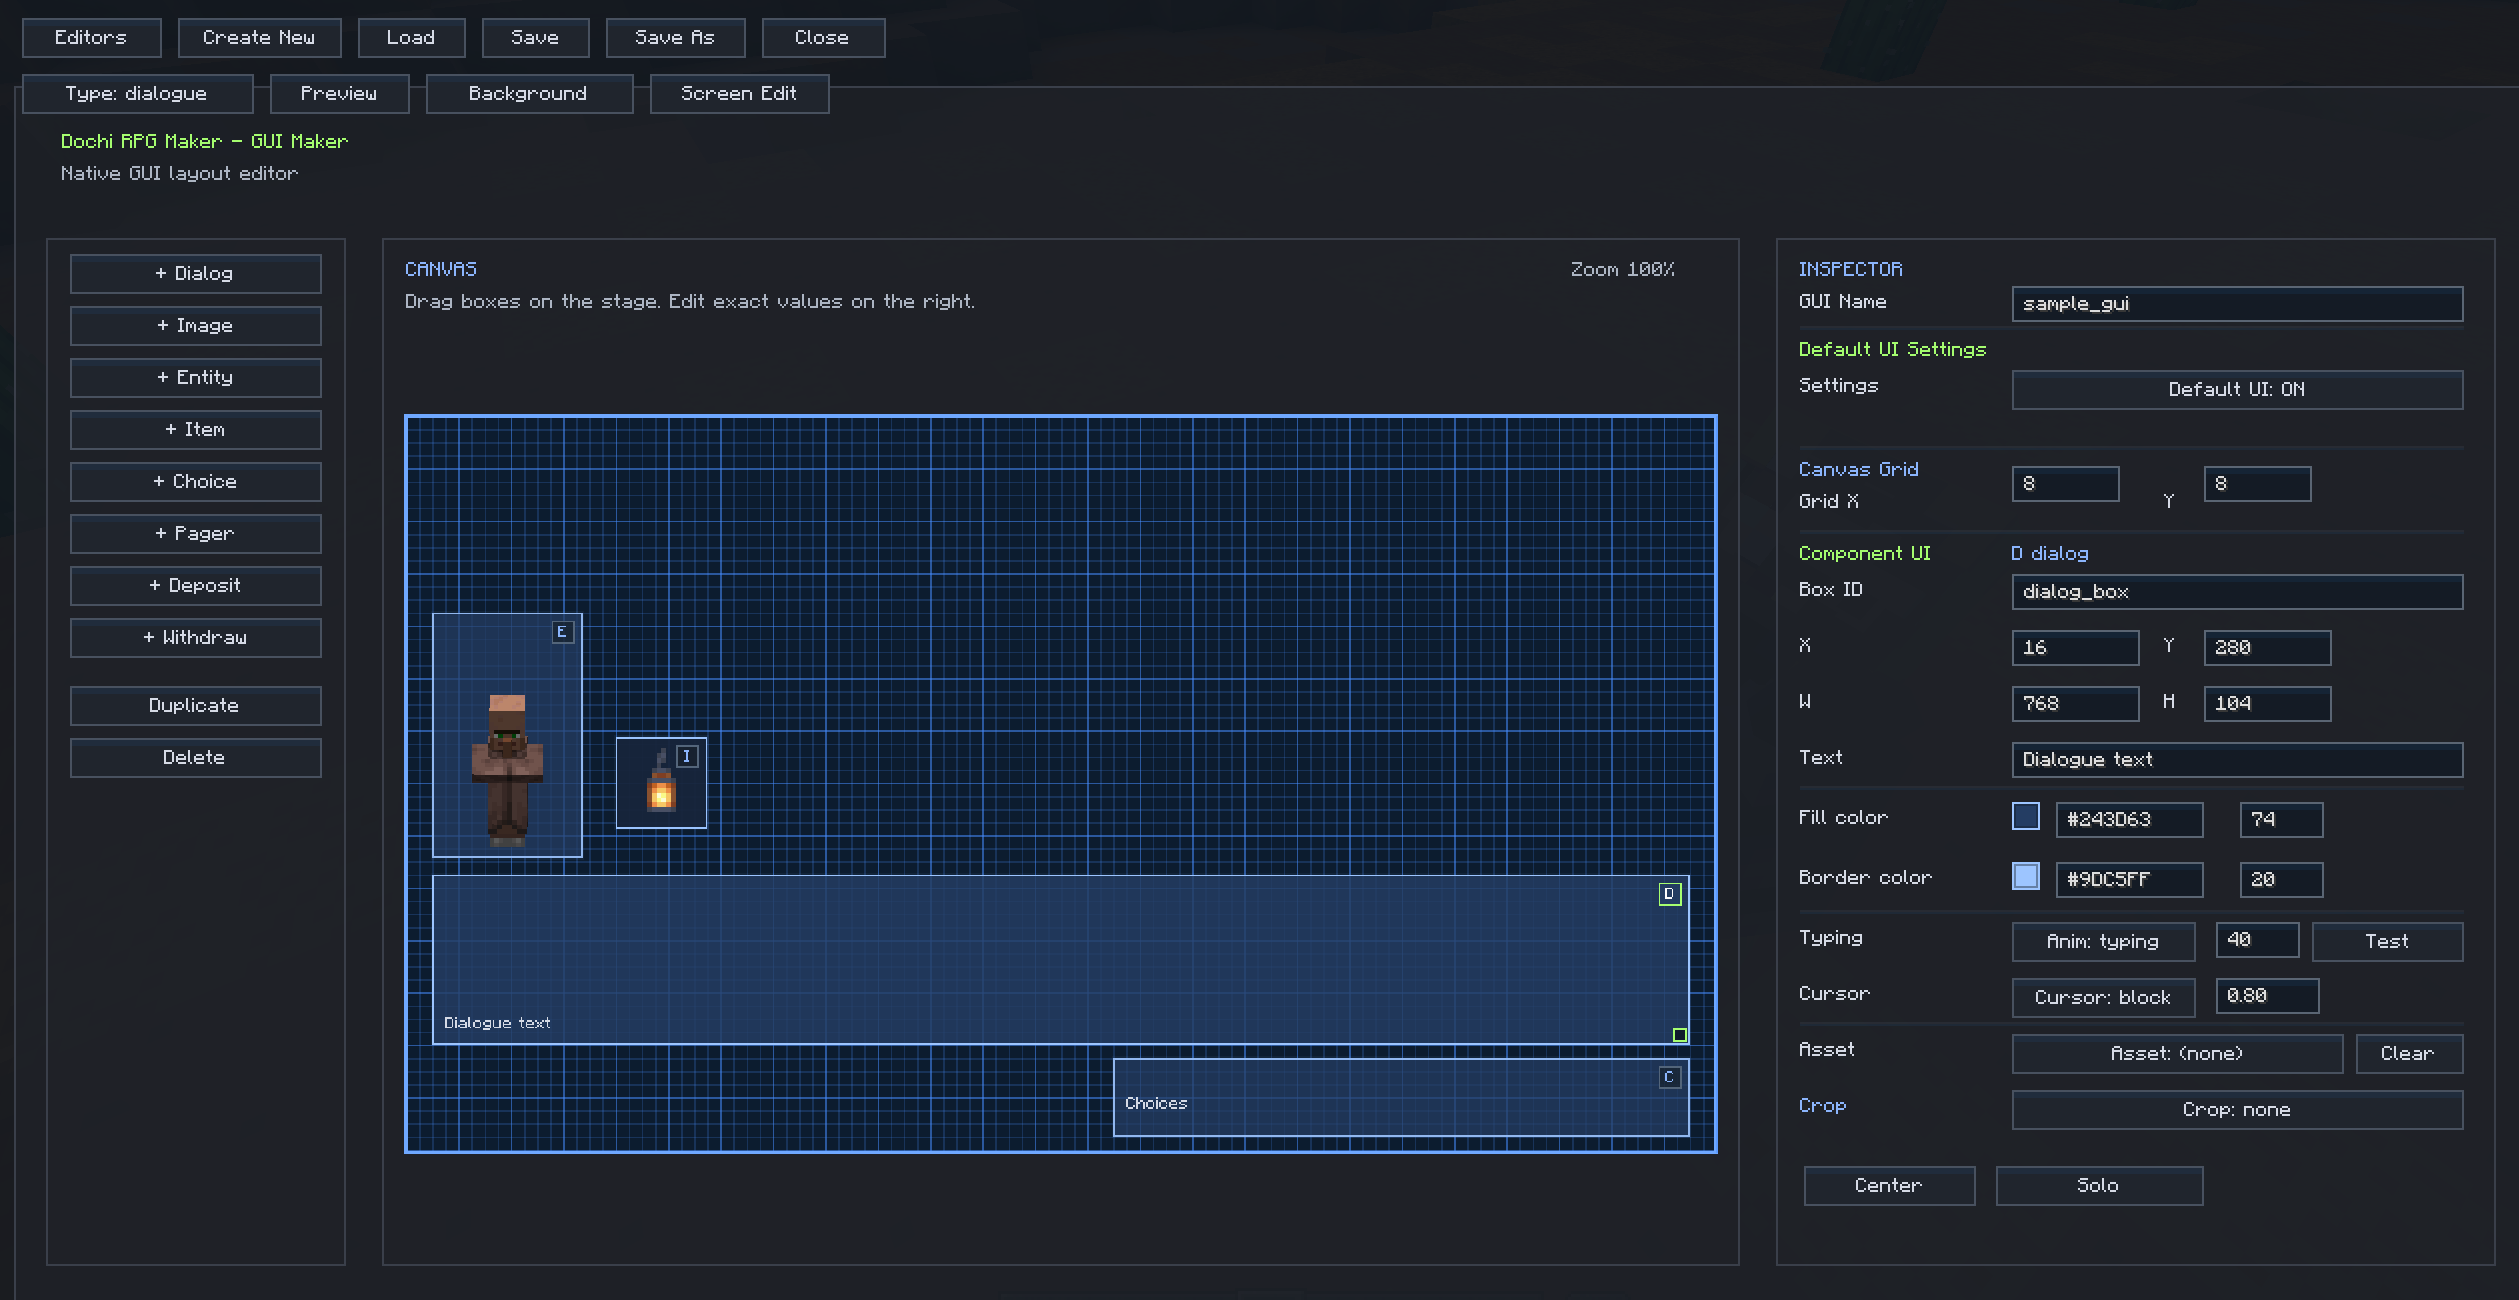Image resolution: width=2519 pixels, height=1300 pixels.
Task: Open the Asset: (none) picker
Action: (x=2177, y=1054)
